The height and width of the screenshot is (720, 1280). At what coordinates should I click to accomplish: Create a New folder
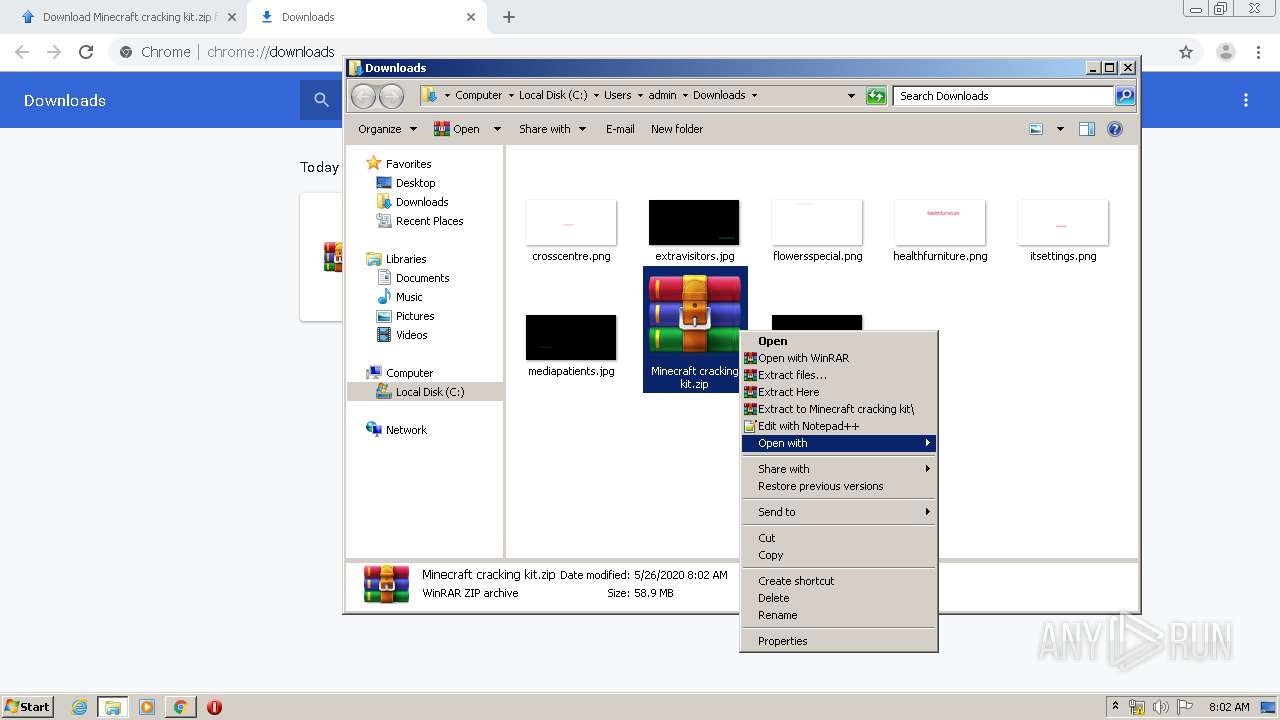tap(677, 129)
